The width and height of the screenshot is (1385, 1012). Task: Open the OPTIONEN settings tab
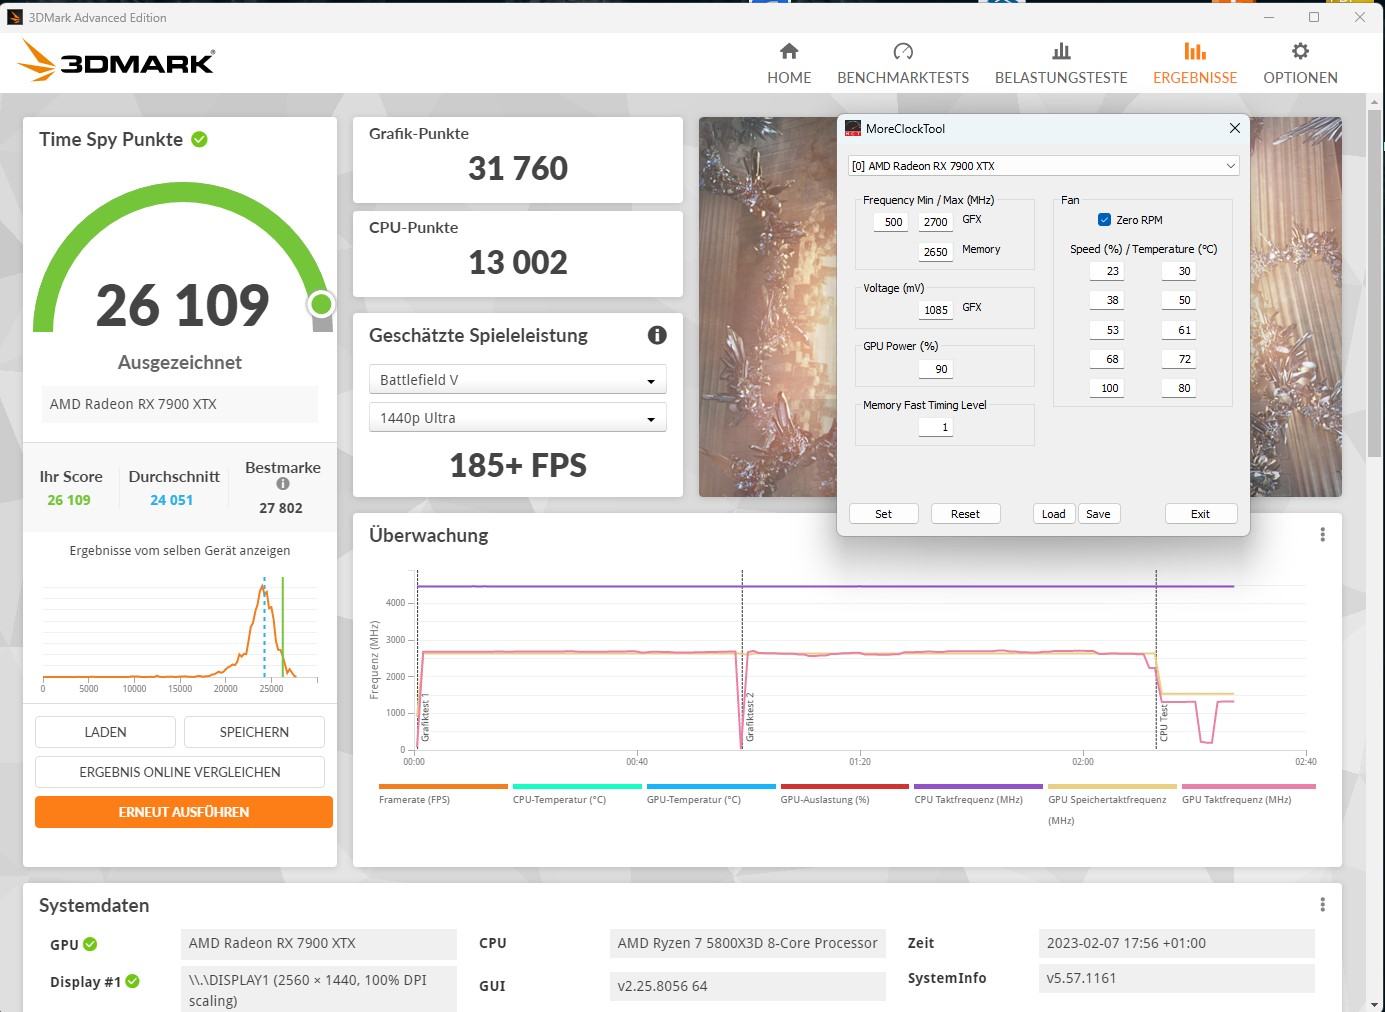coord(1300,63)
